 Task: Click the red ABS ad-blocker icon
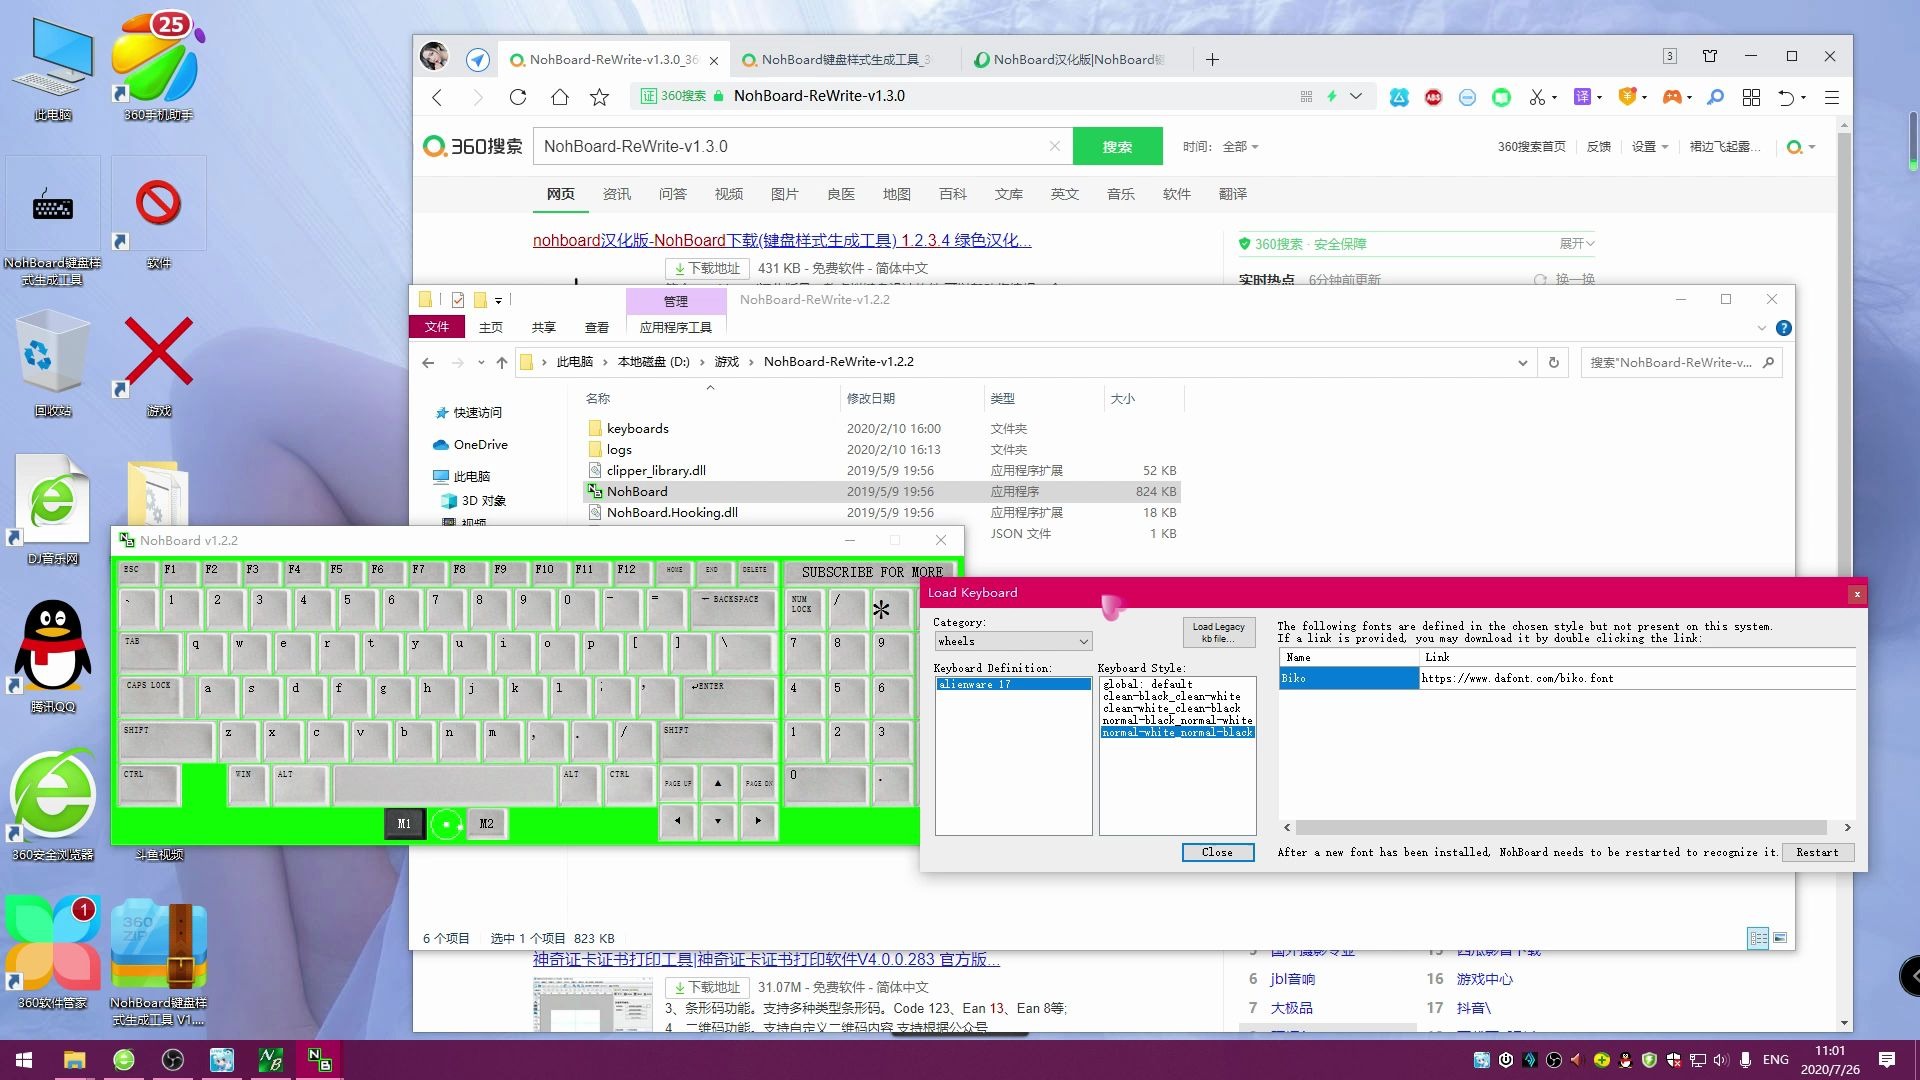click(1433, 97)
